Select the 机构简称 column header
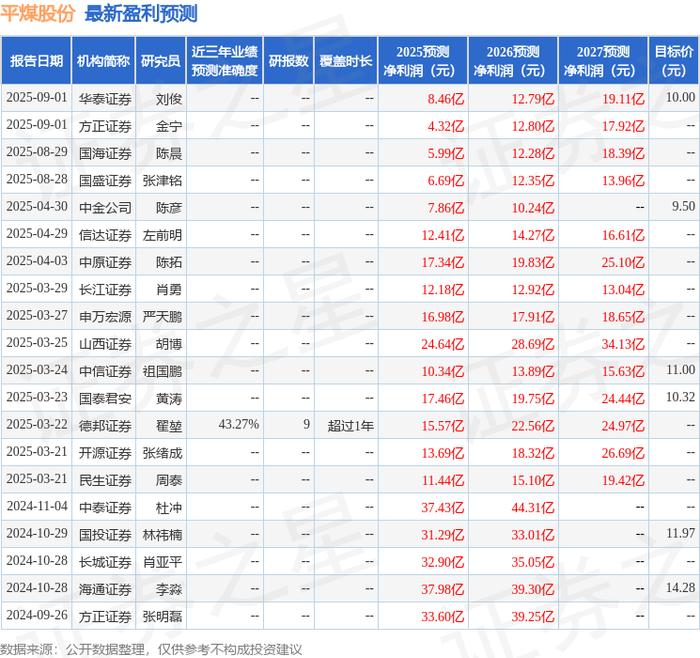This screenshot has height=658, width=700. tap(103, 61)
